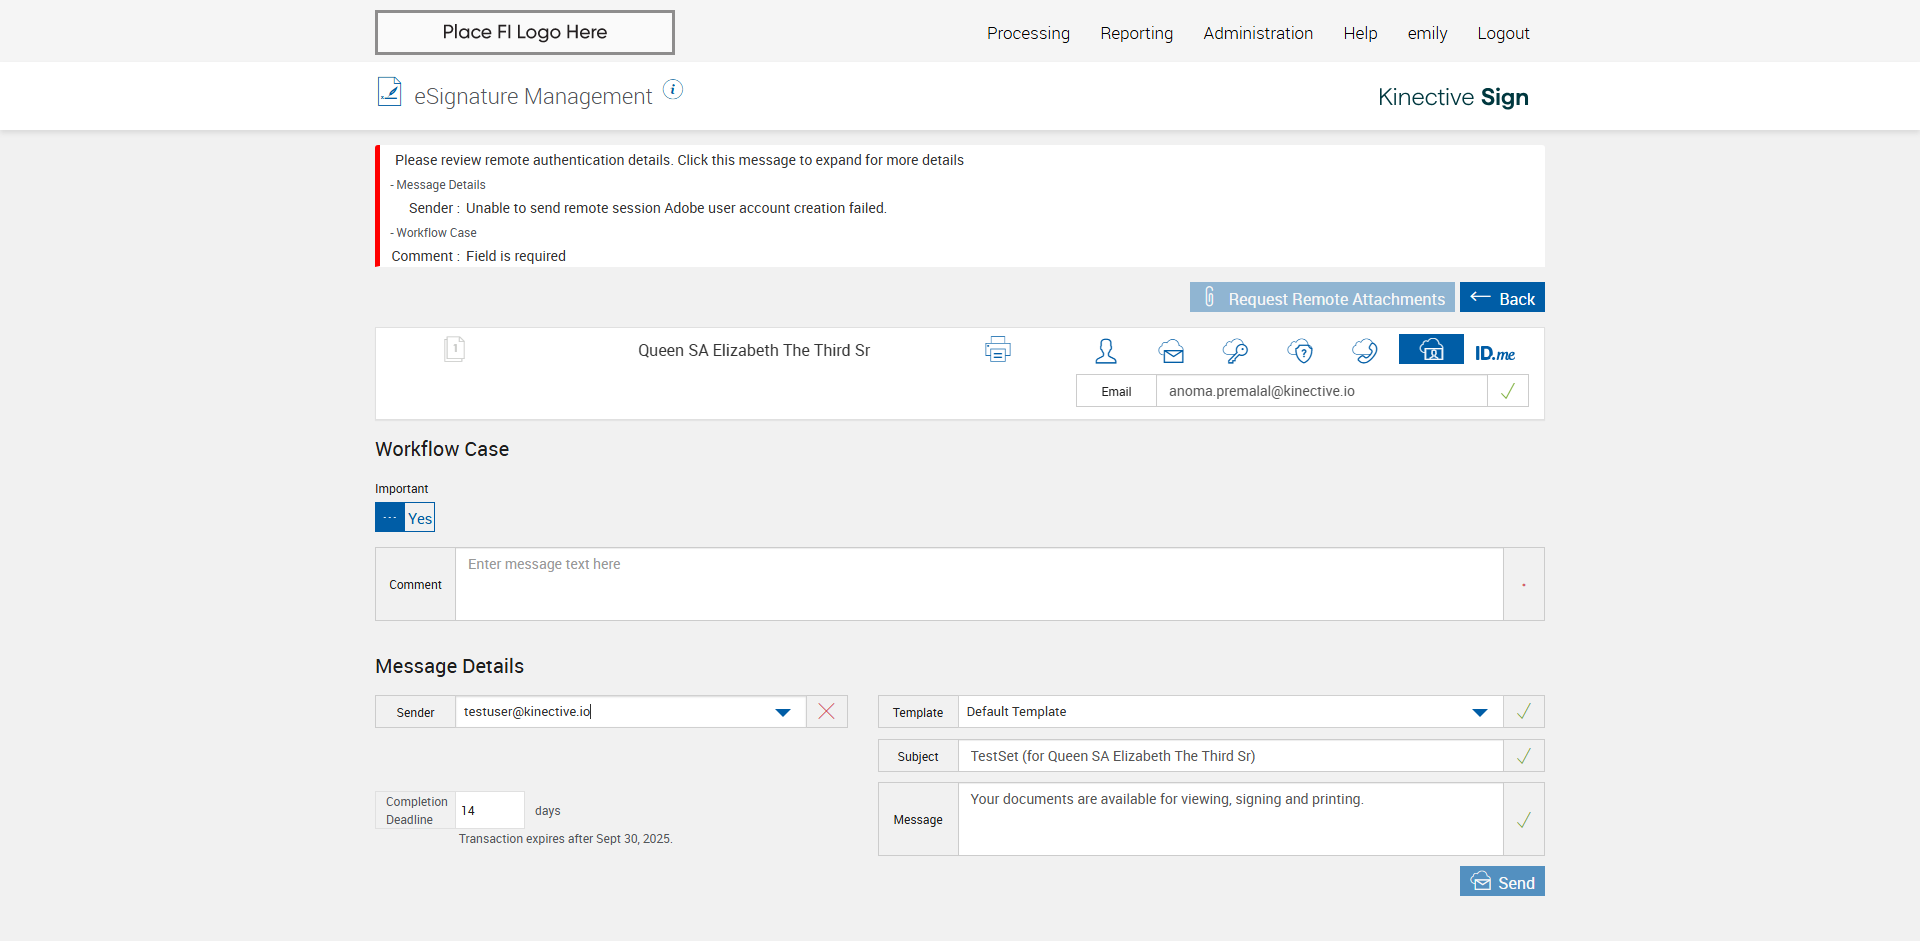The image size is (1920, 941).
Task: Pick the cloud shield question icon
Action: pyautogui.click(x=1300, y=351)
